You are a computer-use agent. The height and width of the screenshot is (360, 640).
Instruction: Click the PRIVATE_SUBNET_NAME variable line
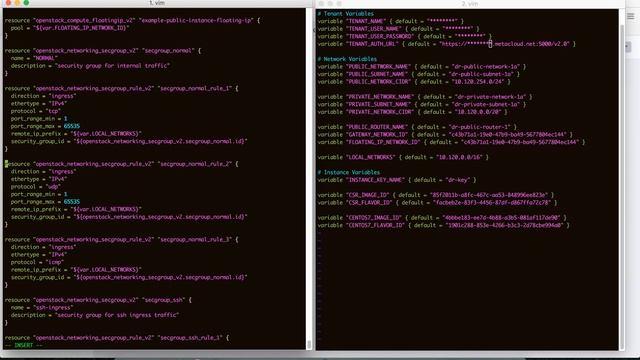click(x=422, y=104)
